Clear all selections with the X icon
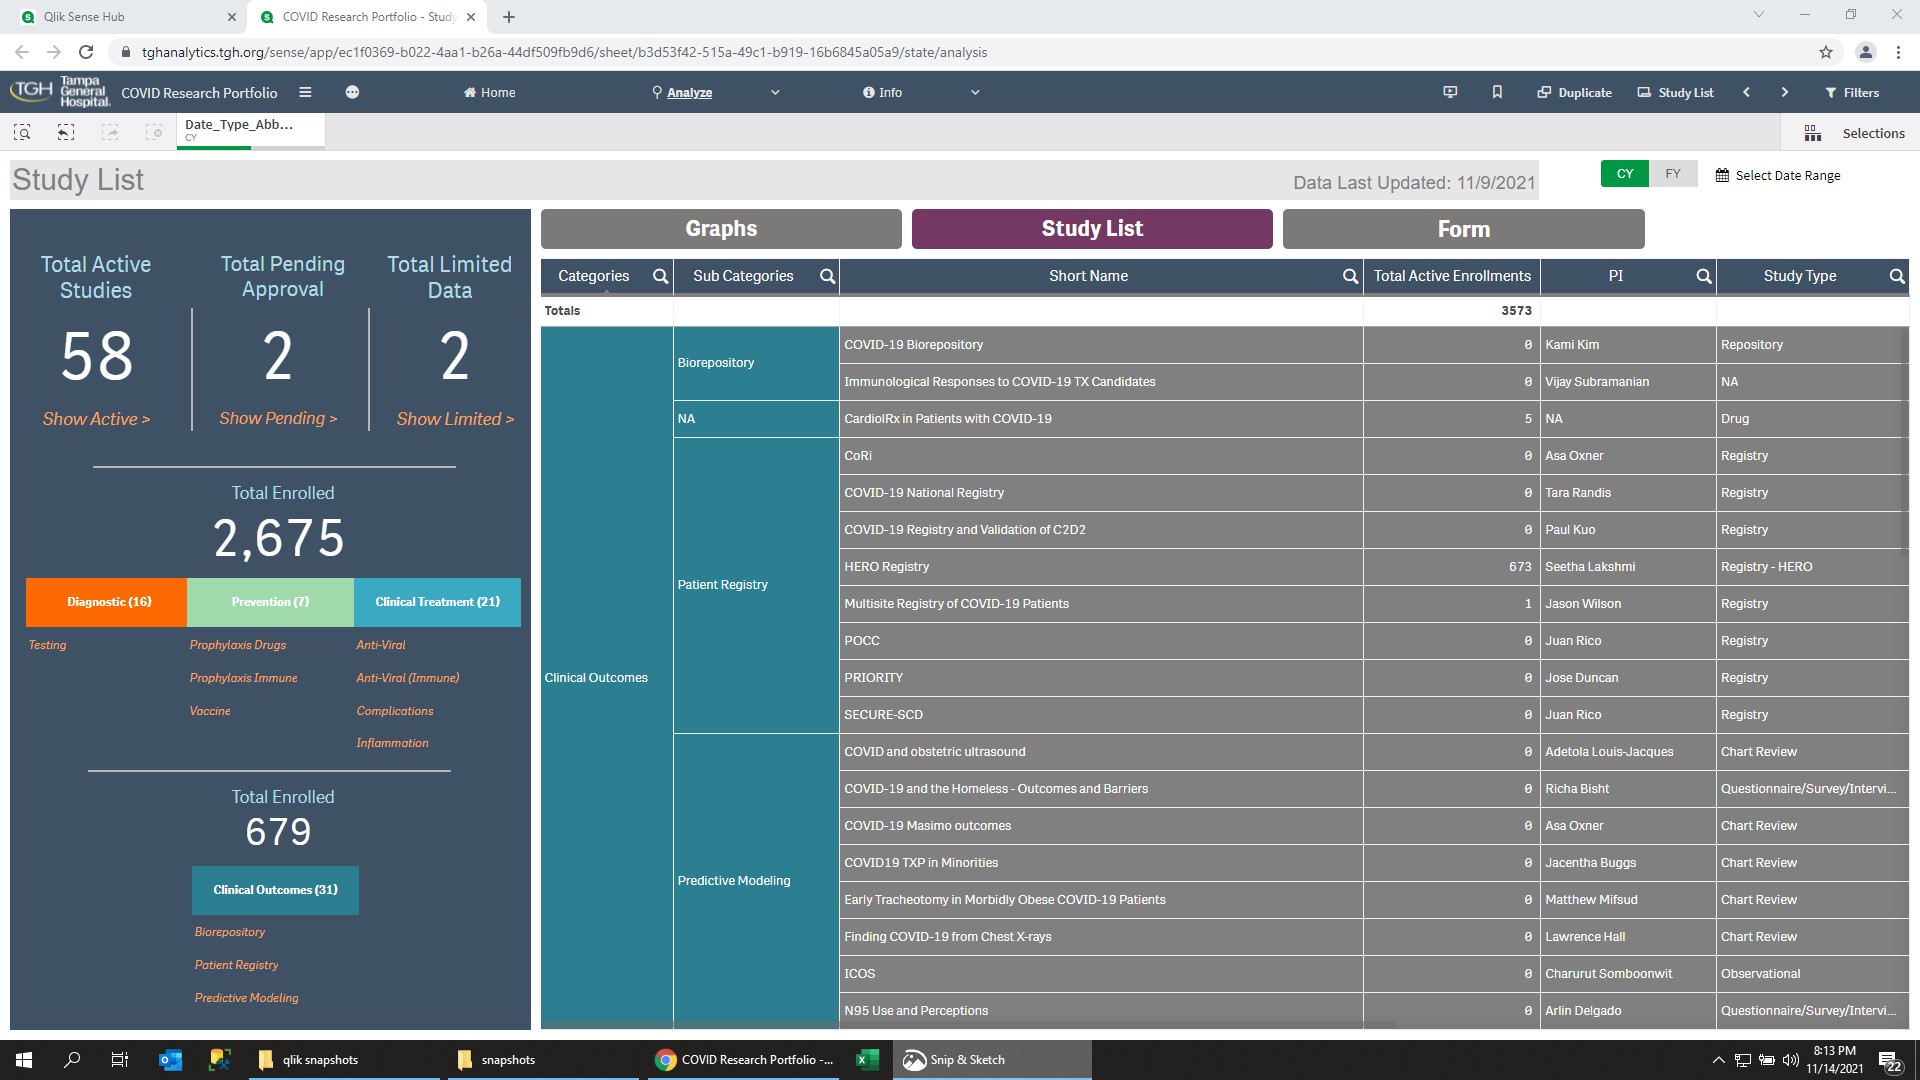Viewport: 1920px width, 1080px height. [x=155, y=131]
